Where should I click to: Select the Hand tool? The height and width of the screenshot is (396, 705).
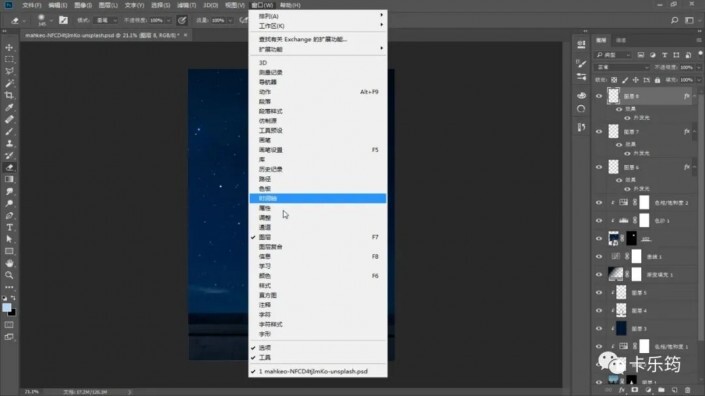tap(9, 263)
